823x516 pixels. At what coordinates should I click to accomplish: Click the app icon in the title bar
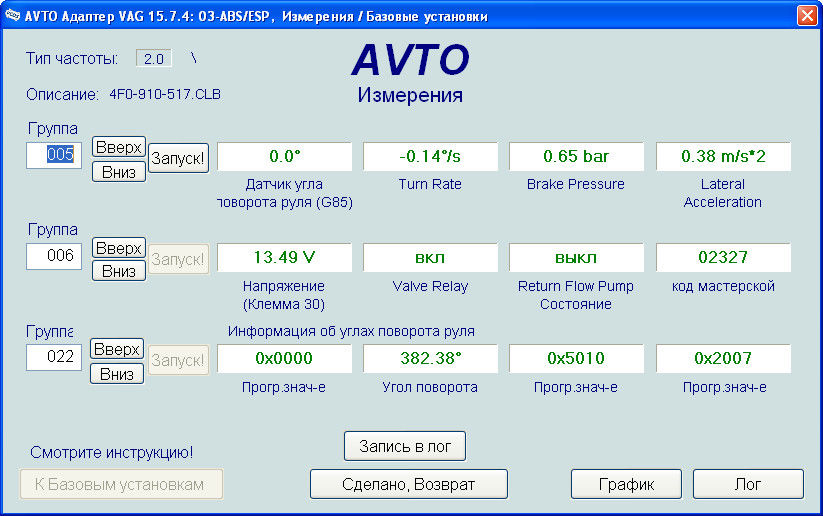click(12, 15)
